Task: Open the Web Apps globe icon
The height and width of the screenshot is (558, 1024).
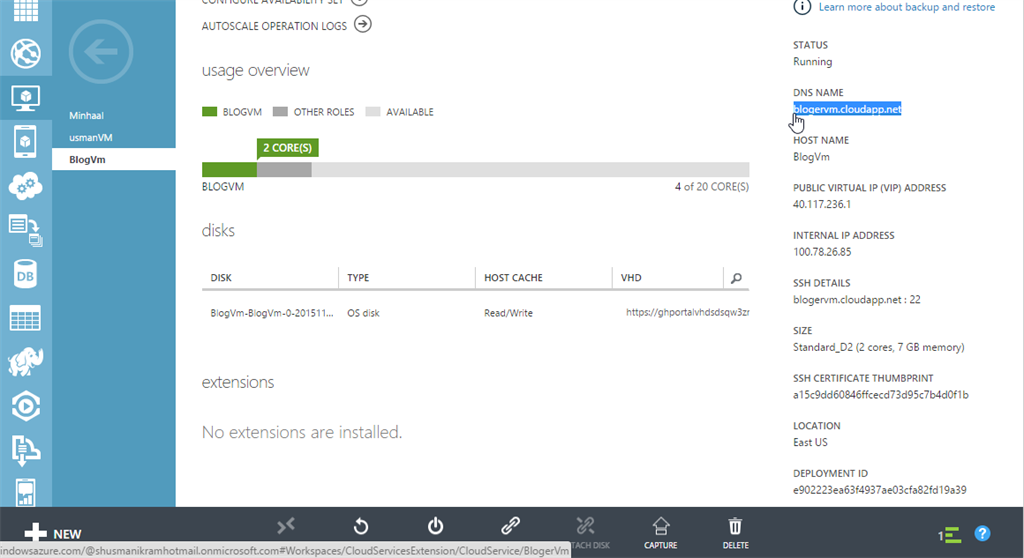Action: coord(25,54)
